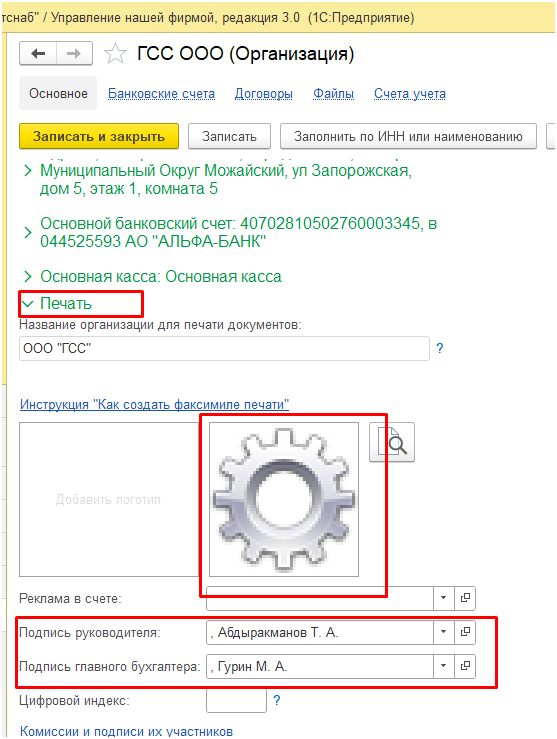Open dropdown for Подпись руководителя field

pyautogui.click(x=443, y=632)
